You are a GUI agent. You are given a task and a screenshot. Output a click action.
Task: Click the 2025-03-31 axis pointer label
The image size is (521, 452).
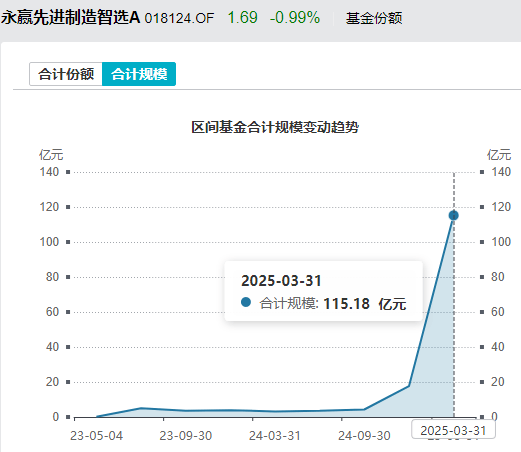pos(453,430)
